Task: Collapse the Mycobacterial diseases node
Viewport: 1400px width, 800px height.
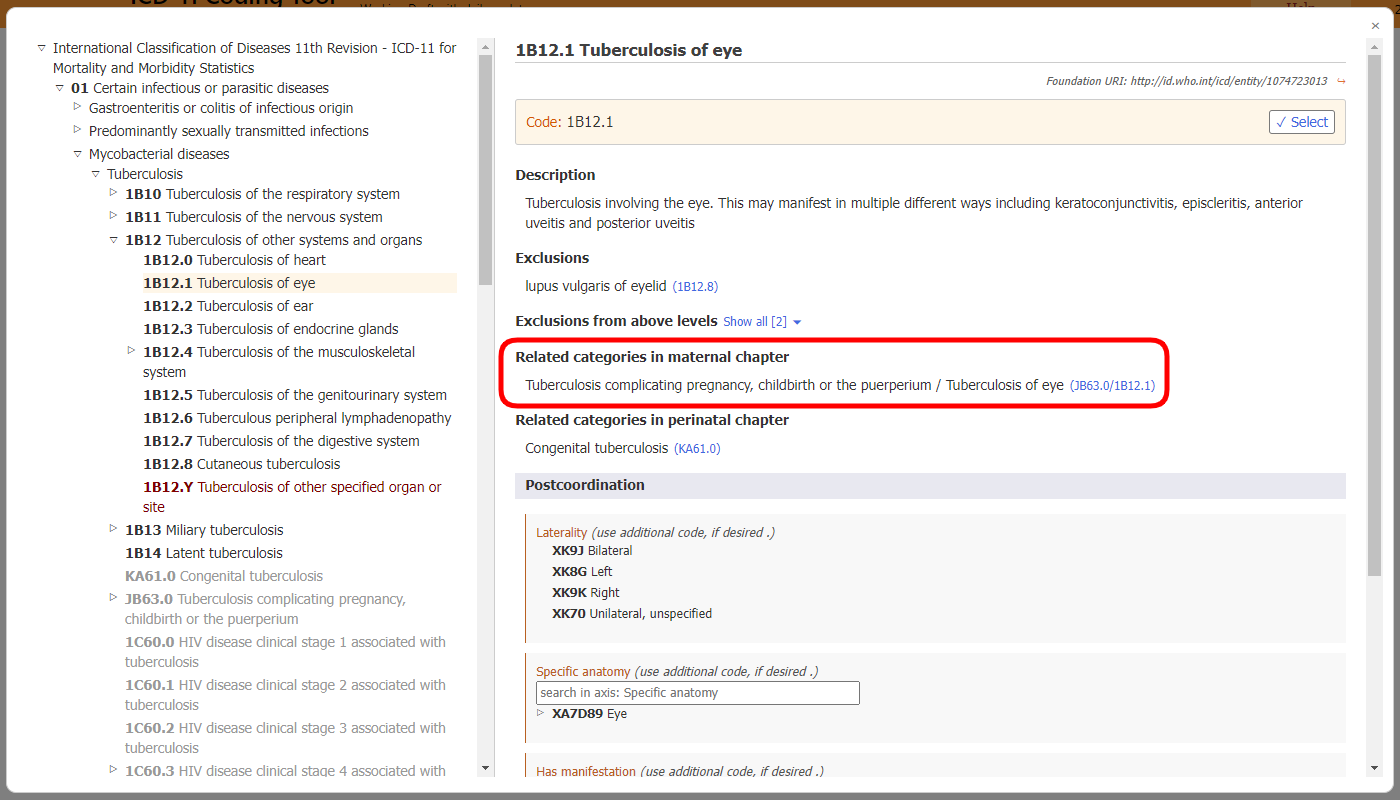Action: 77,152
